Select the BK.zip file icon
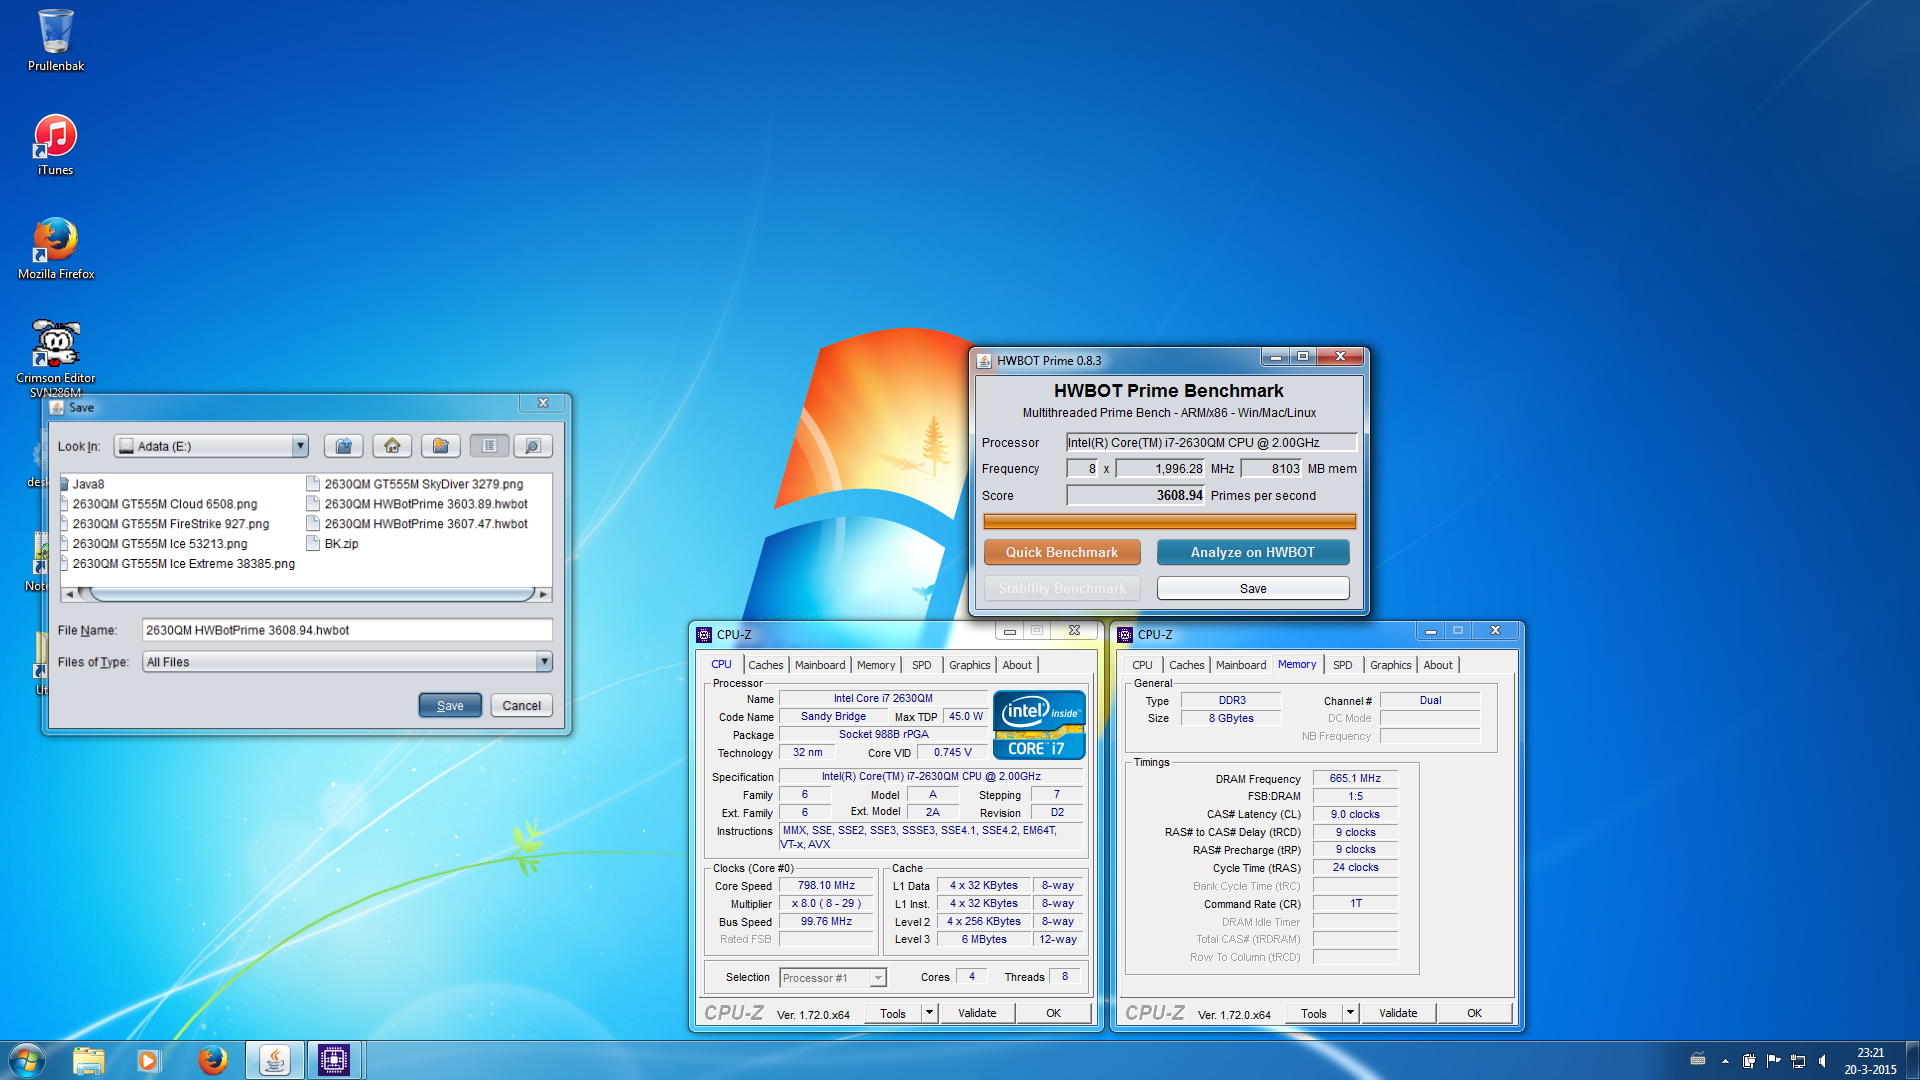This screenshot has width=1920, height=1080. [x=313, y=544]
